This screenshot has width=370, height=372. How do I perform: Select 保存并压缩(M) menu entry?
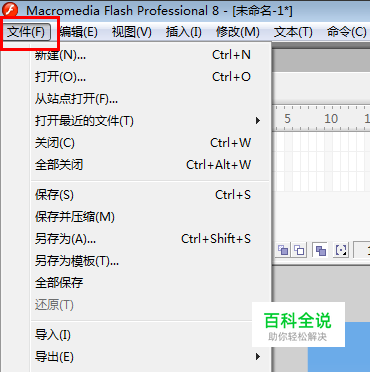[x=150, y=217]
